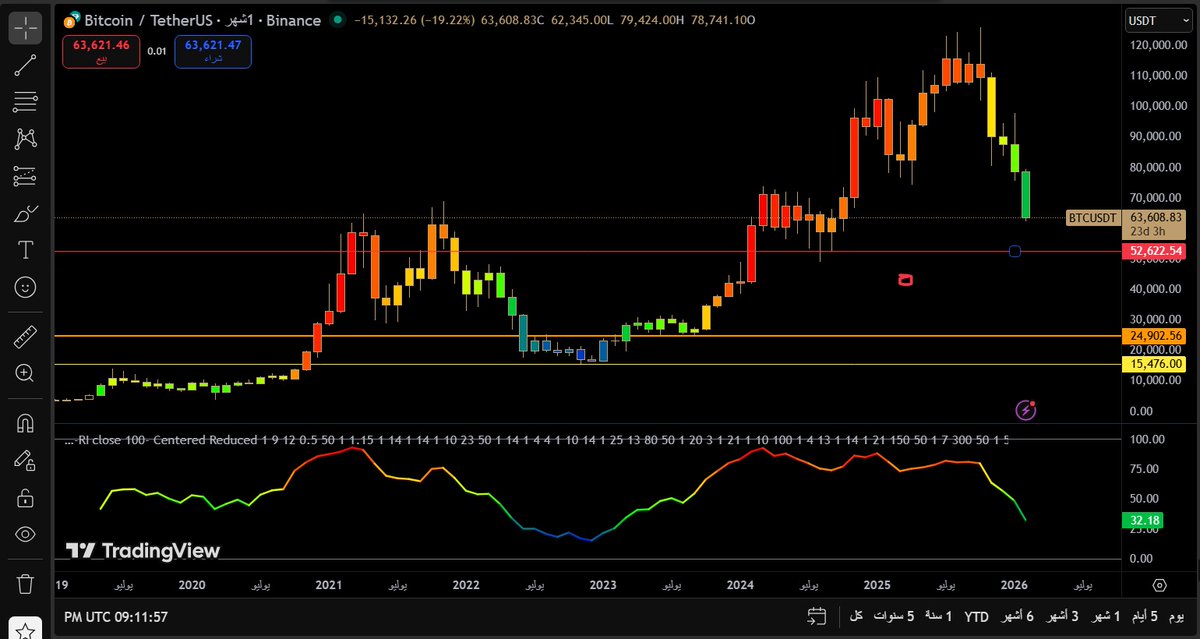Toggle stay in drawing mode
This screenshot has width=1200, height=639.
25,460
